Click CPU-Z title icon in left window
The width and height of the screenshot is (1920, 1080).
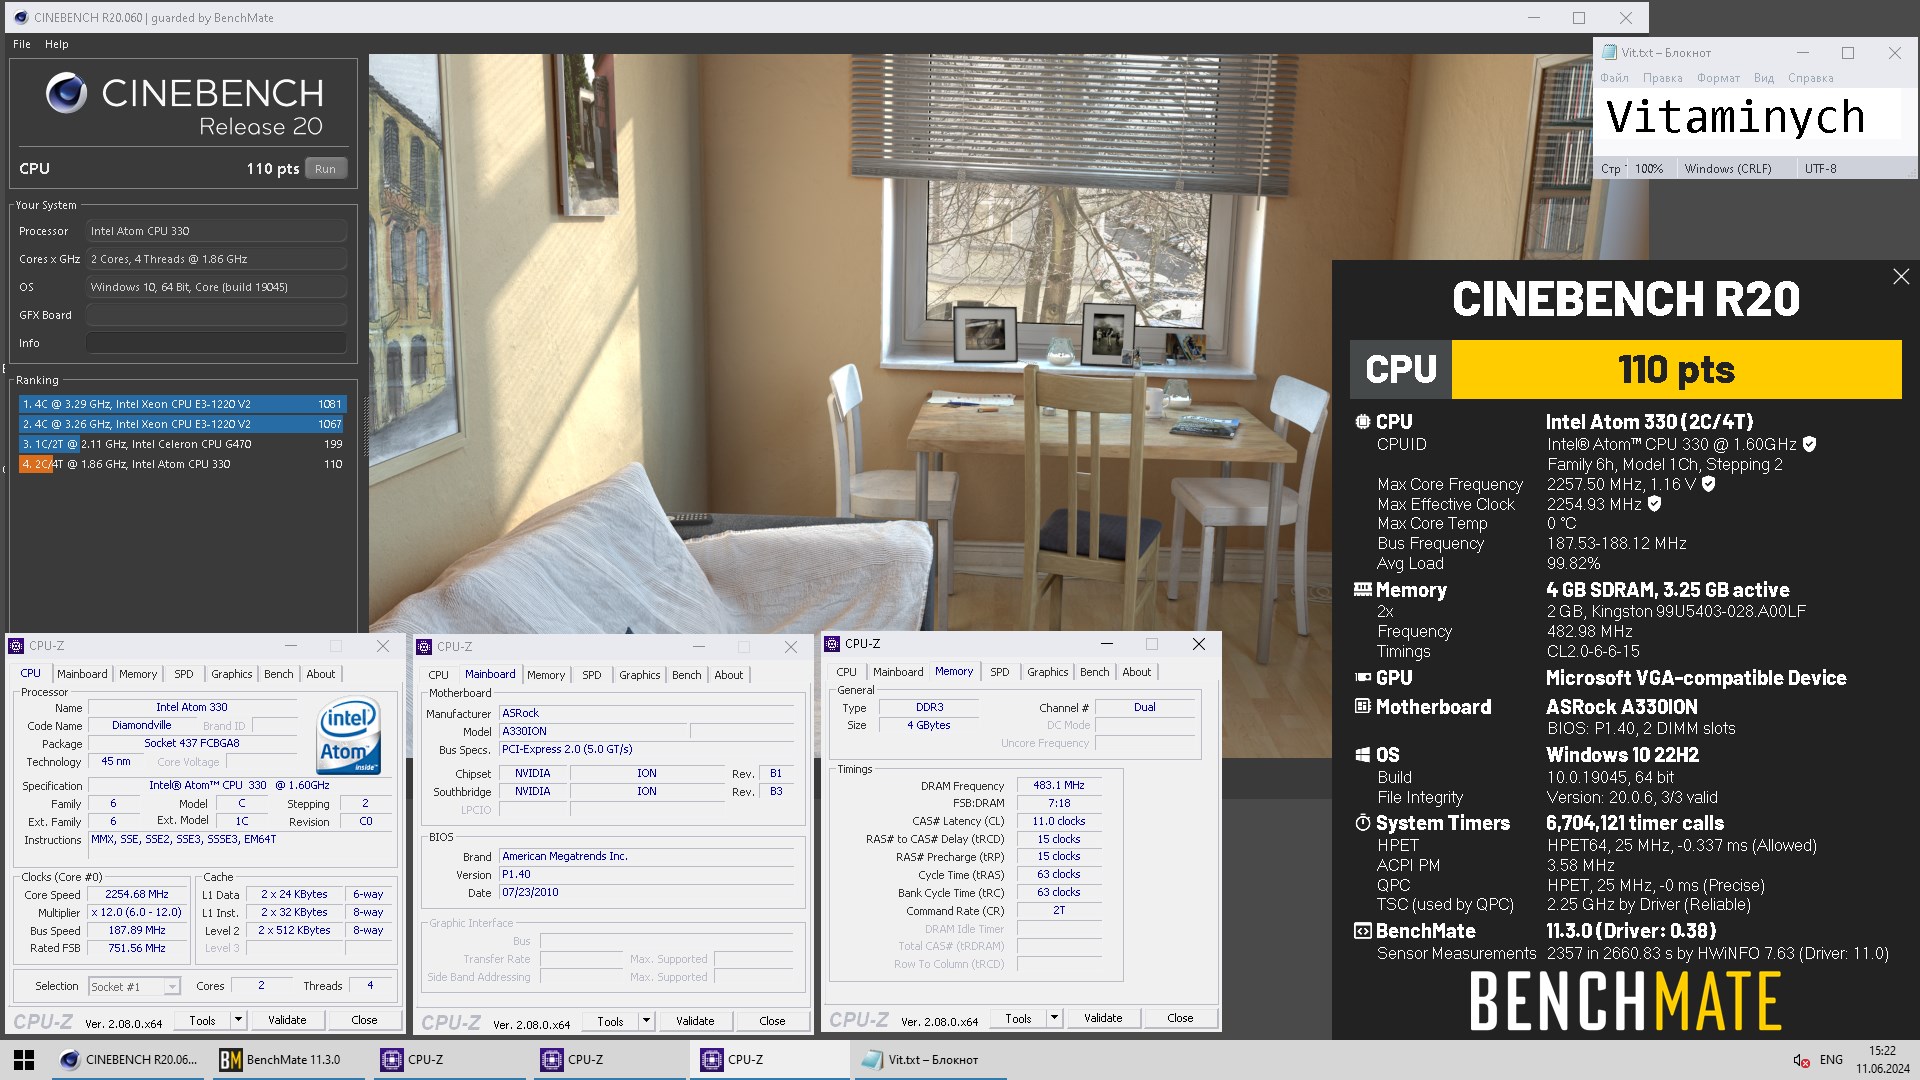point(16,646)
